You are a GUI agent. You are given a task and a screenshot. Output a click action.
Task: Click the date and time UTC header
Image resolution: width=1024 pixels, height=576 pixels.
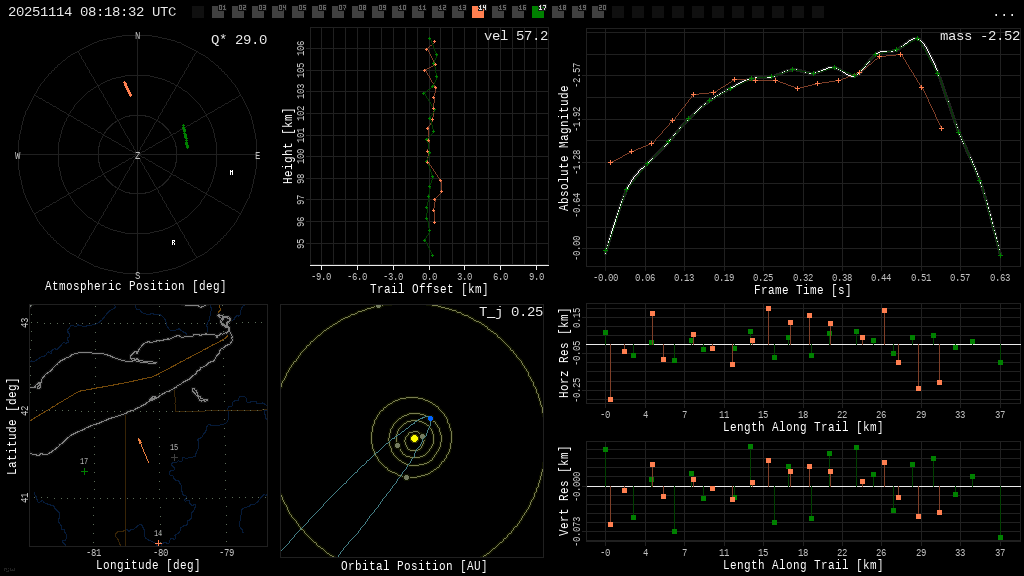point(92,12)
